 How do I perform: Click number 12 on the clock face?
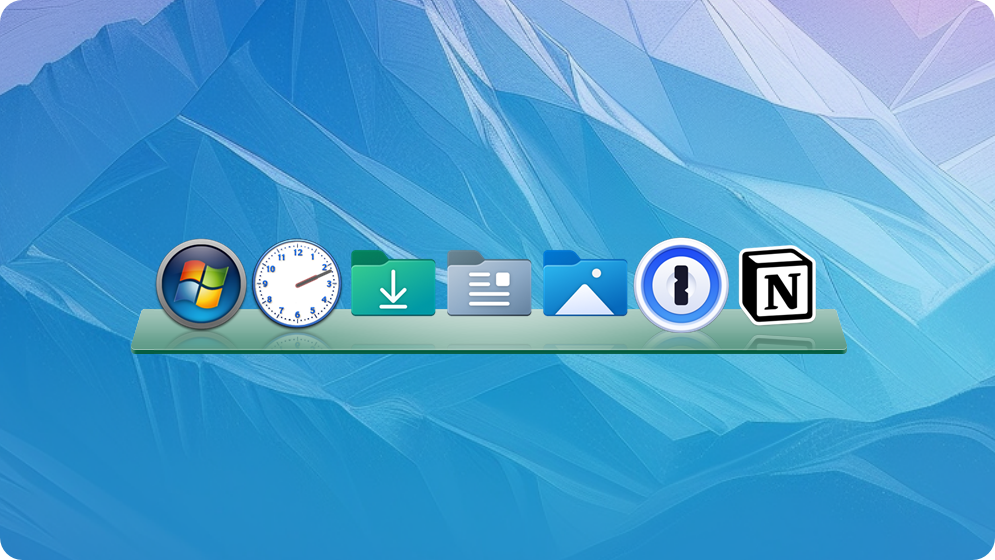[298, 252]
